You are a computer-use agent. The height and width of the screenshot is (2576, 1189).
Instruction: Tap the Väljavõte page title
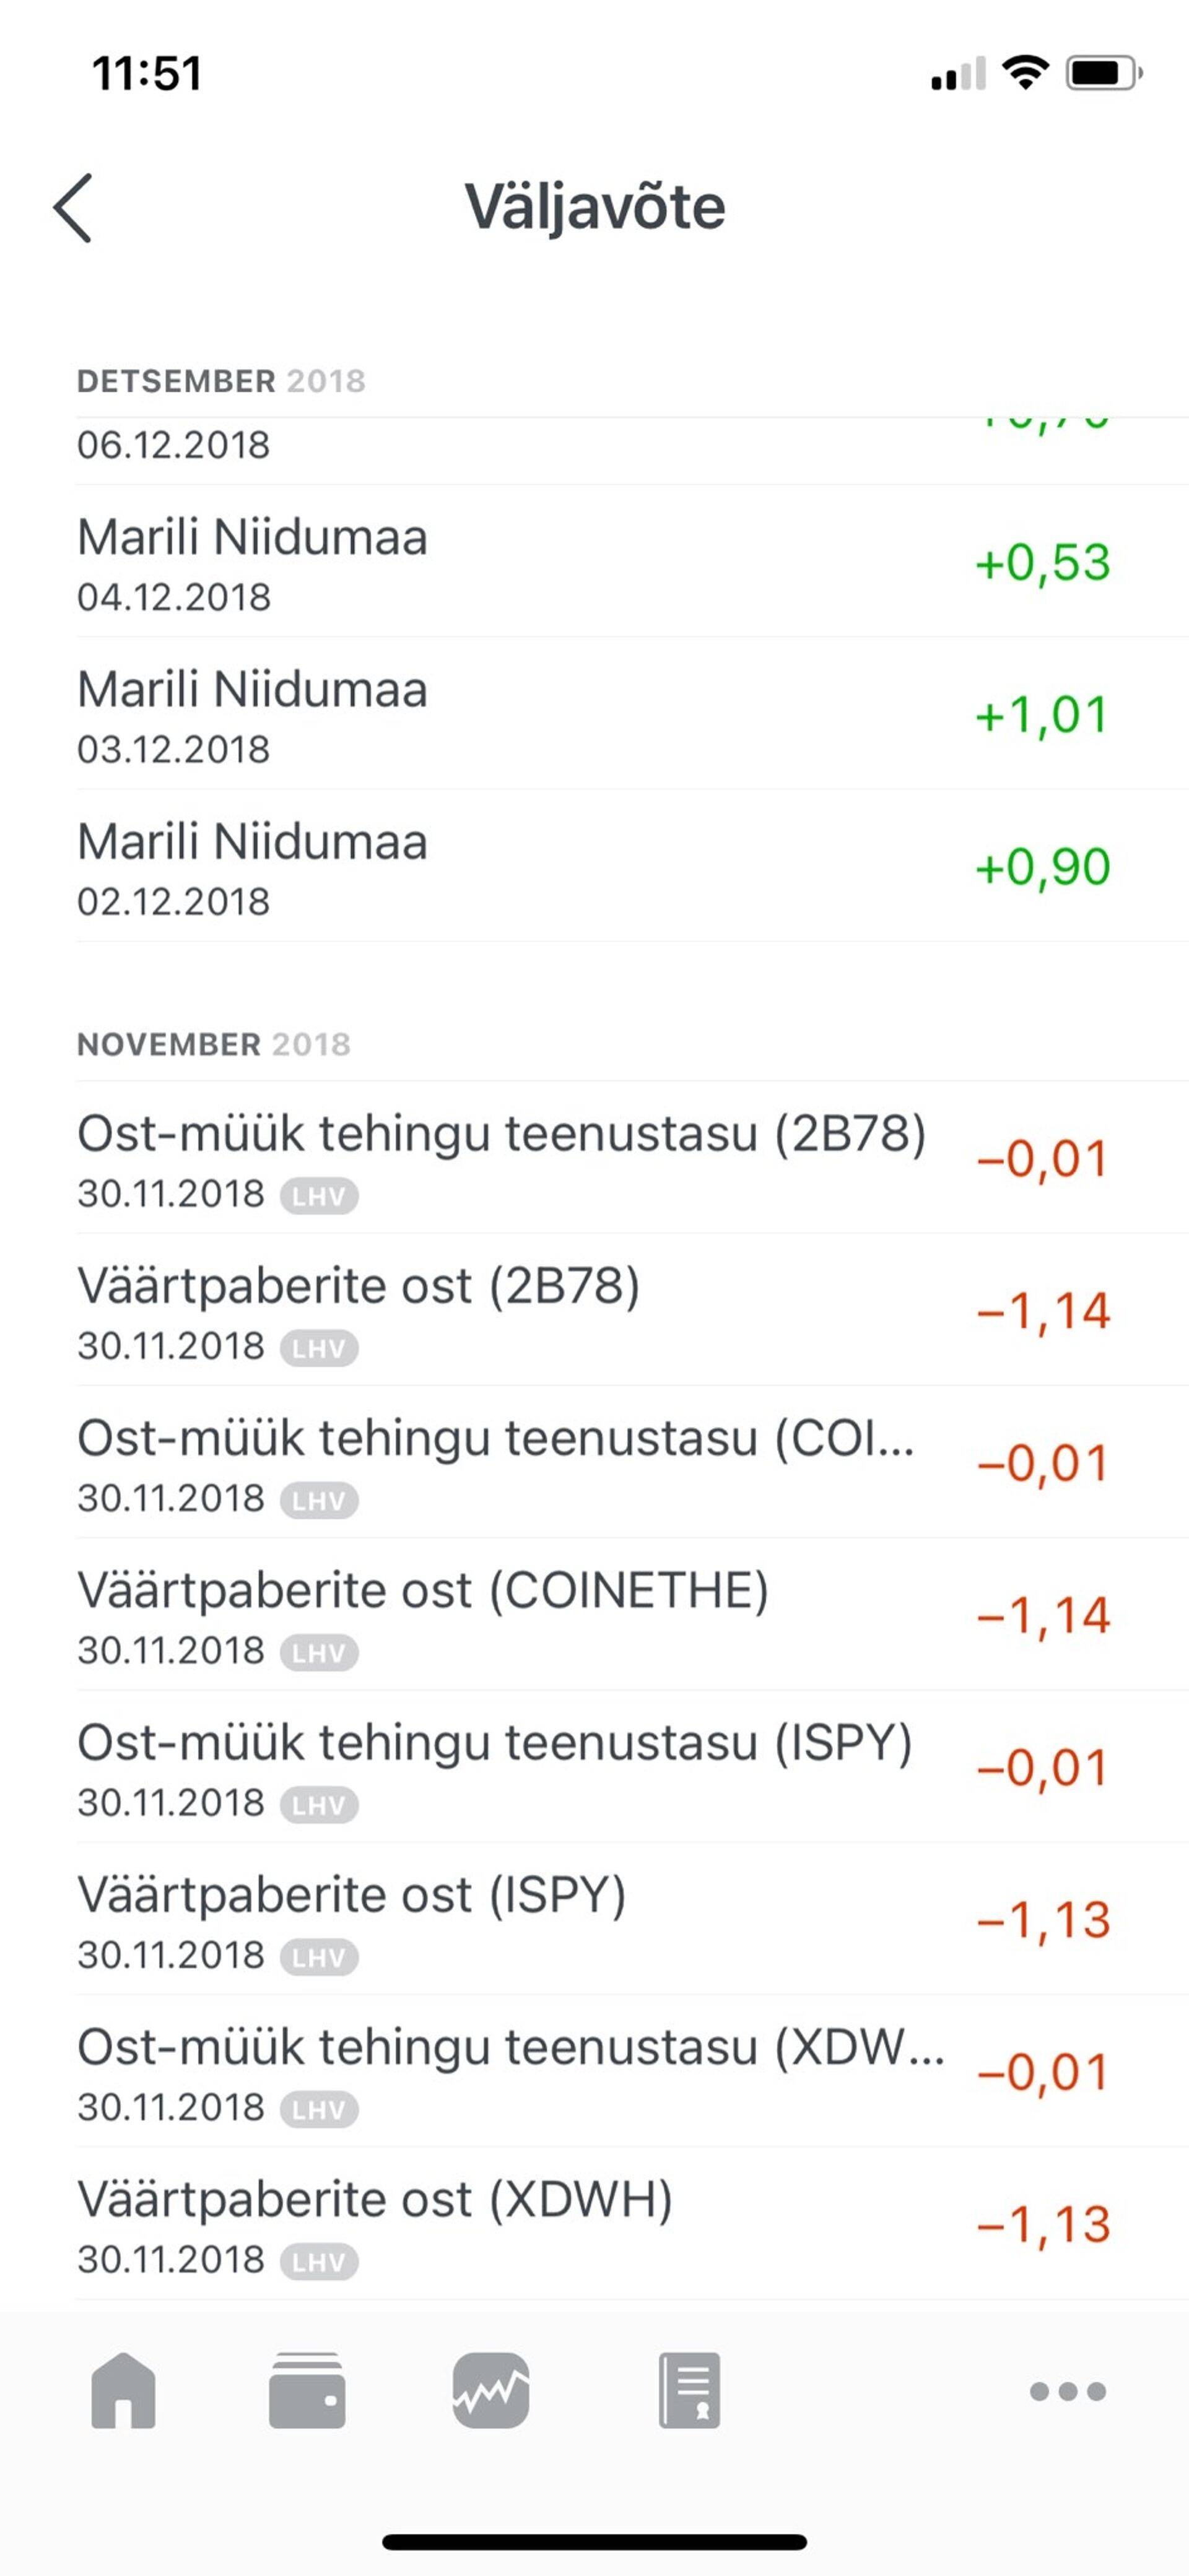pos(595,207)
